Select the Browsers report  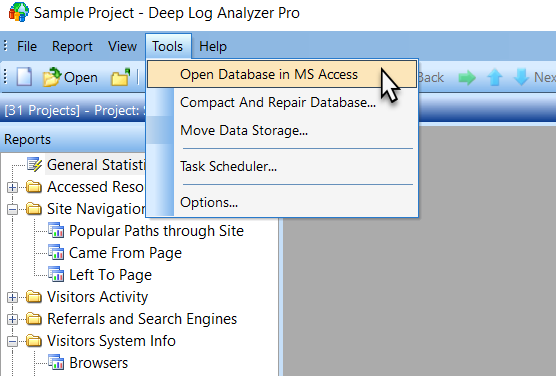pyautogui.click(x=99, y=363)
